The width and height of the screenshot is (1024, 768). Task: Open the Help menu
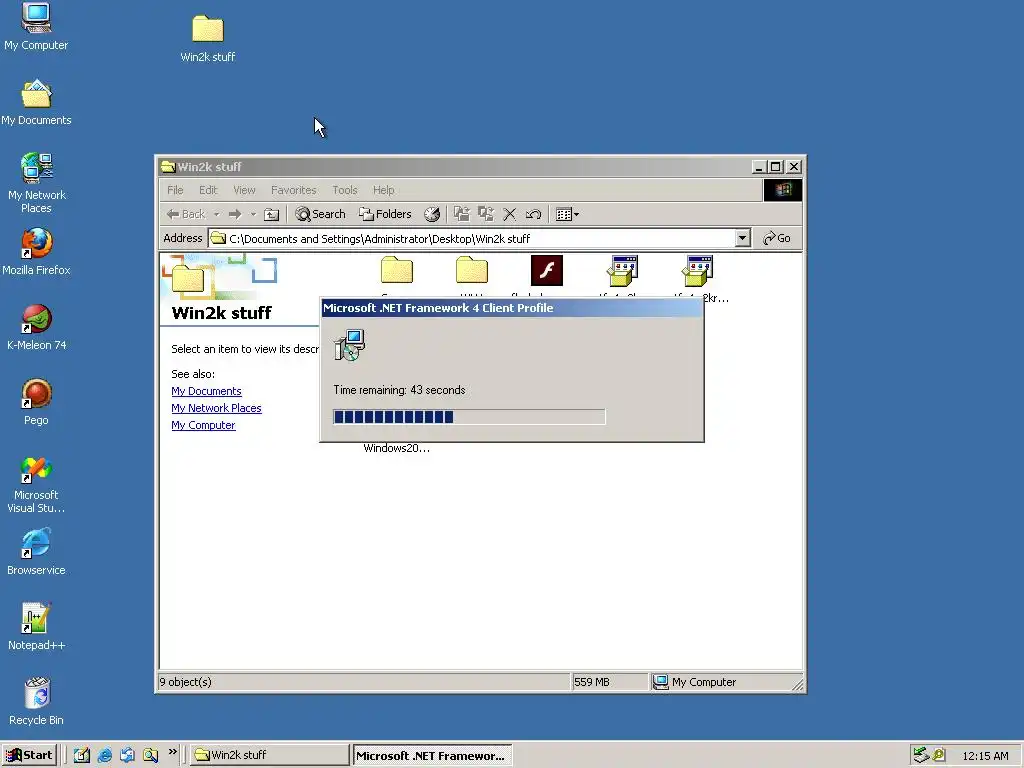[x=384, y=190]
